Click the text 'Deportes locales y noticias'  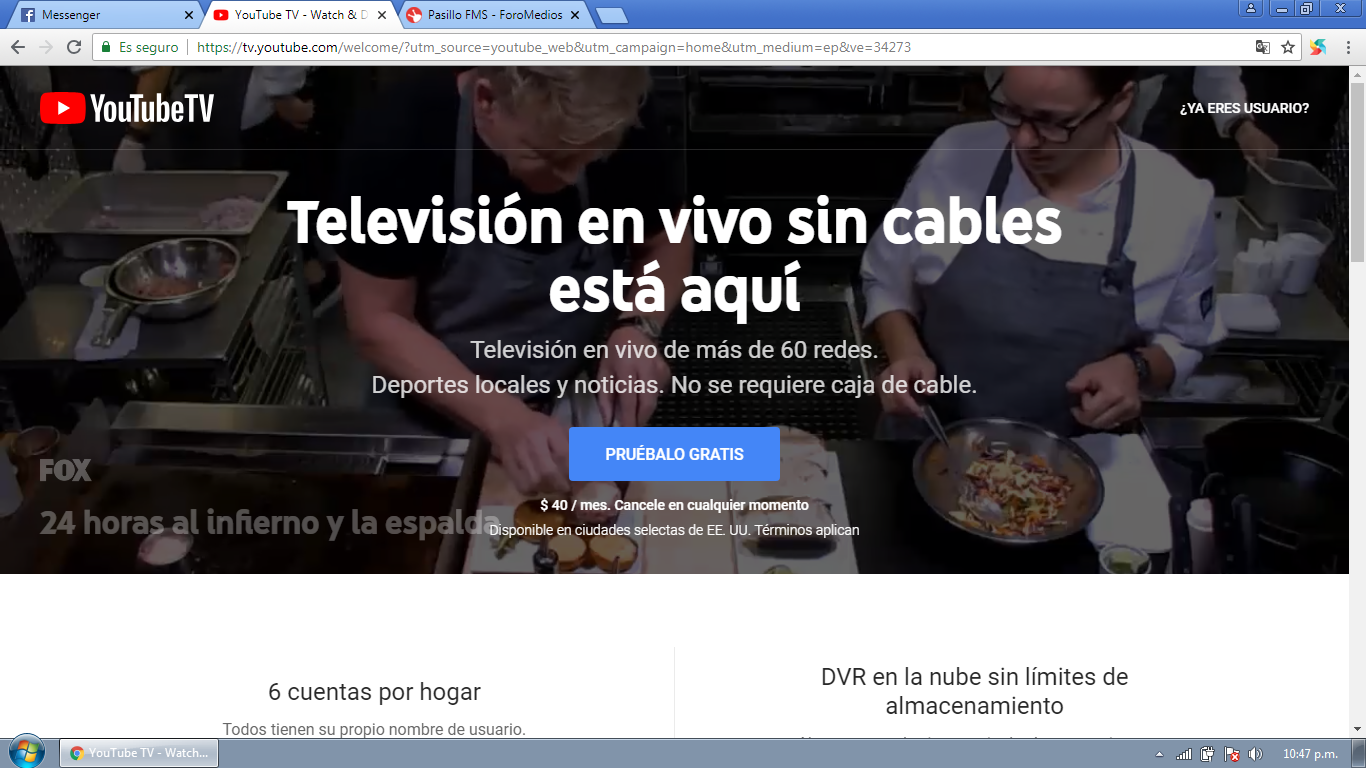pyautogui.click(x=513, y=384)
